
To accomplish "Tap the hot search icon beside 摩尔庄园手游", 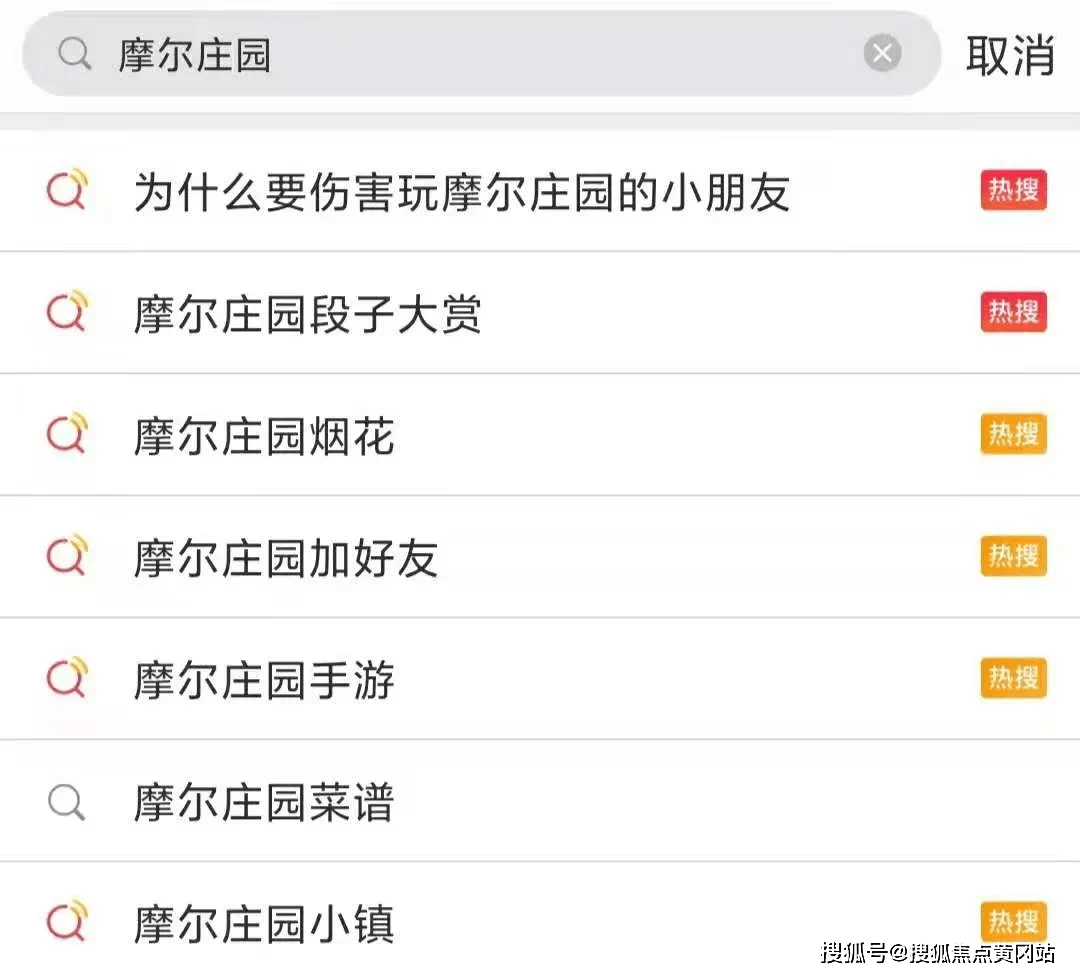I will click(x=68, y=678).
